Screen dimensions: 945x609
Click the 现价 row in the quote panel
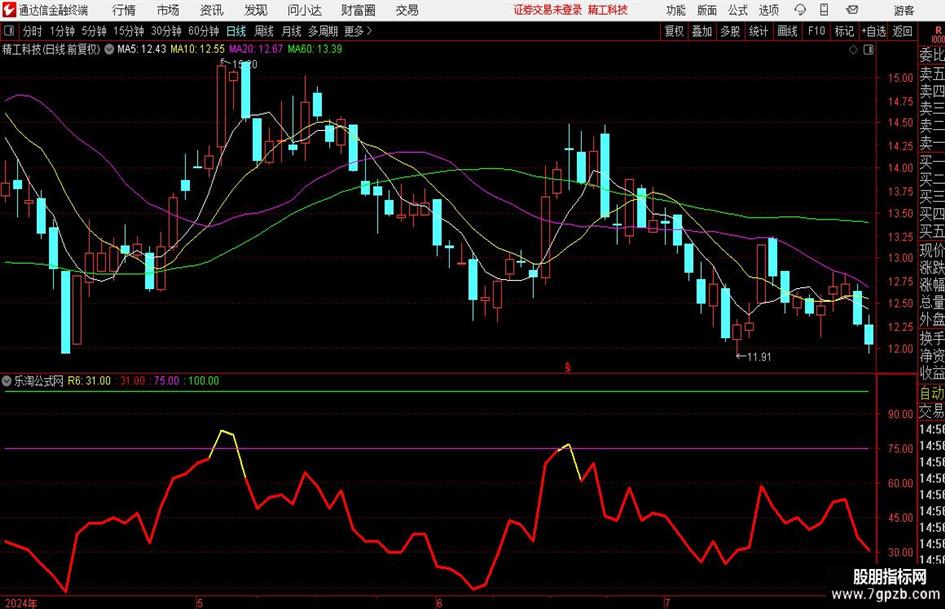point(932,250)
